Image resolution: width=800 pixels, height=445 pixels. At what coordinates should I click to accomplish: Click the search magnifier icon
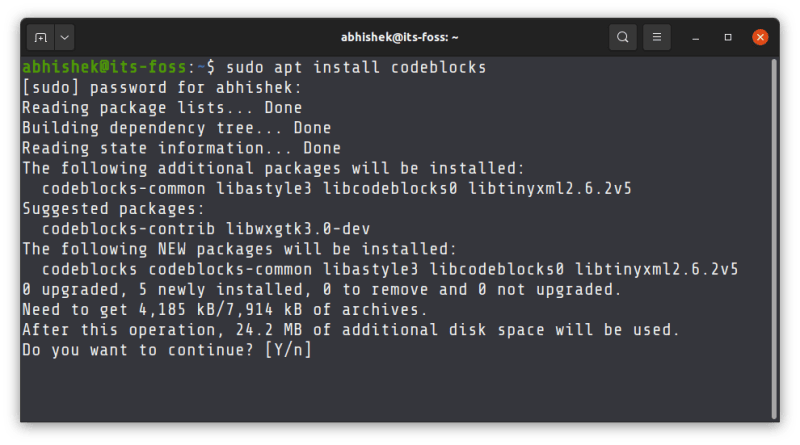pos(623,37)
